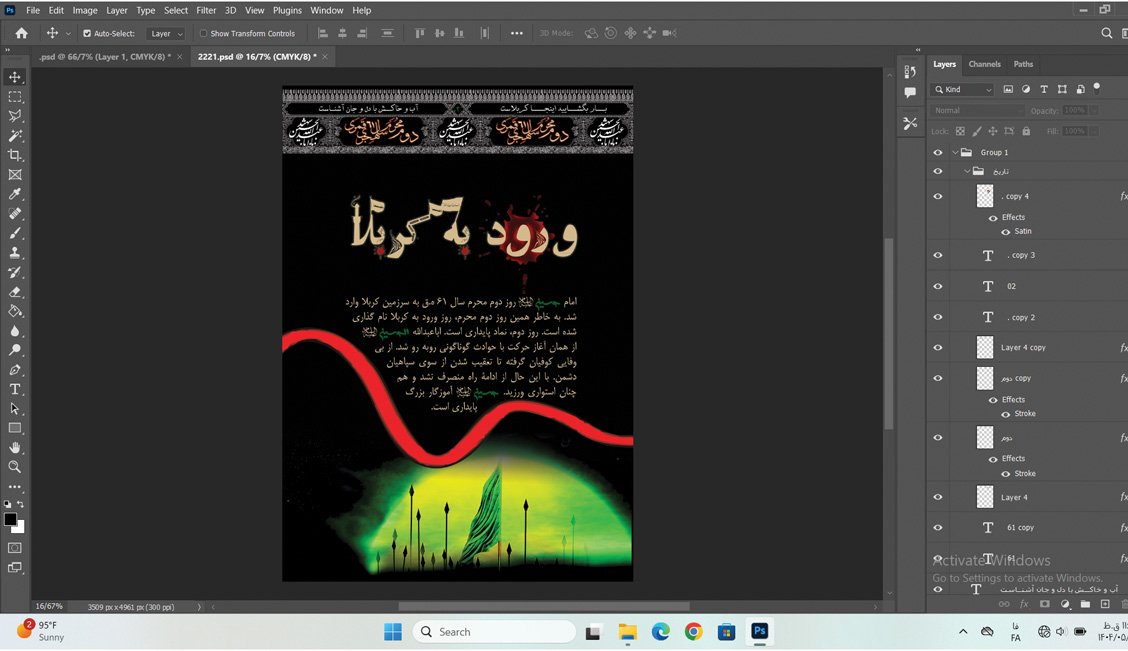1128x651 pixels.
Task: Toggle Quick Mask mode icon
Action: point(14,548)
